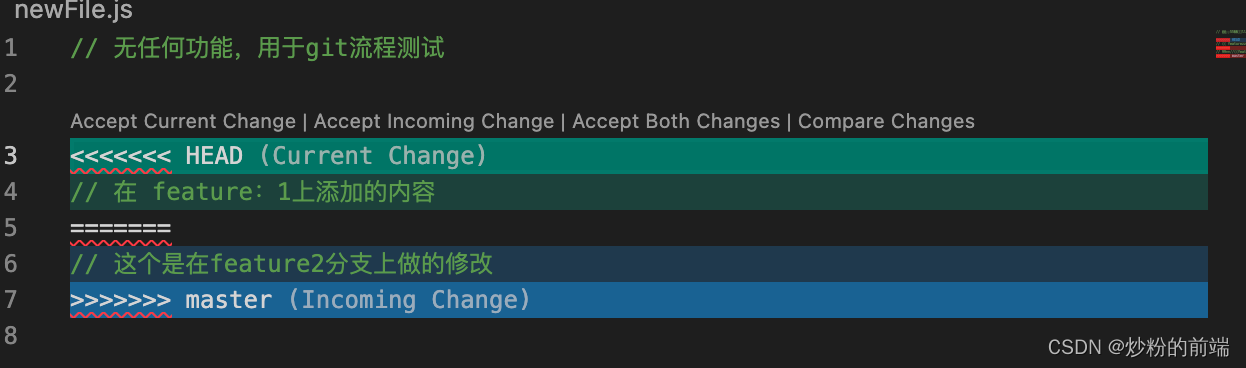Image resolution: width=1246 pixels, height=368 pixels.
Task: Click the git流程测试 comment on line 1
Action: pyautogui.click(x=257, y=48)
